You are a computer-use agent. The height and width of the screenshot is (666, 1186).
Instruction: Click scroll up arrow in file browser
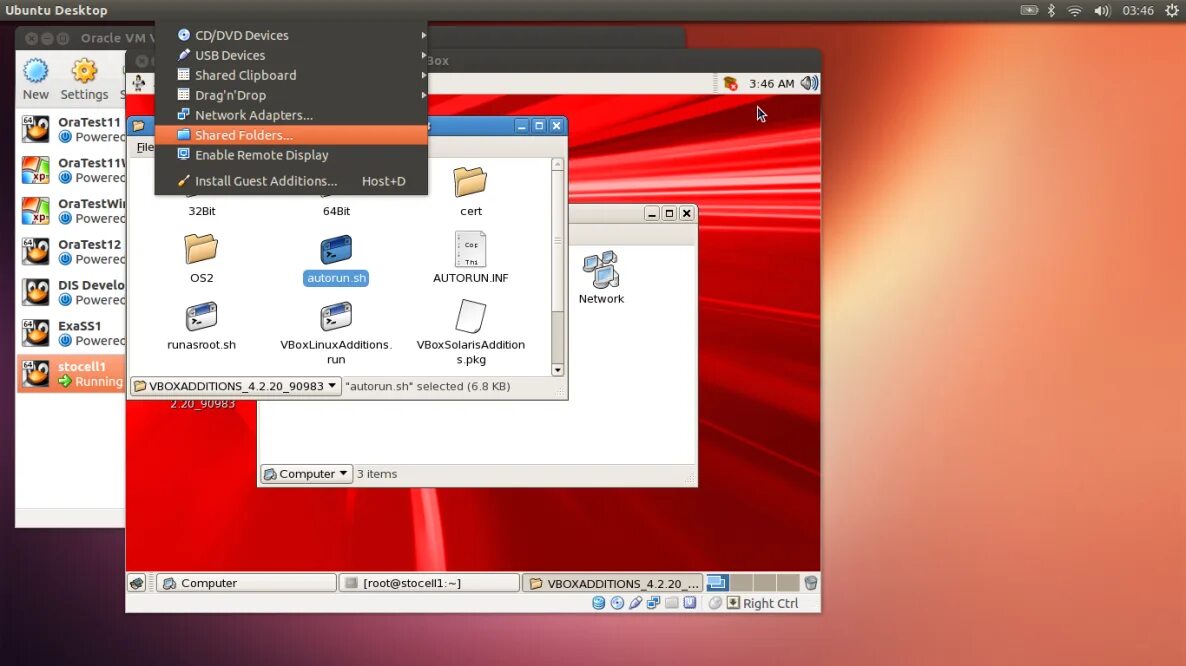coord(557,164)
